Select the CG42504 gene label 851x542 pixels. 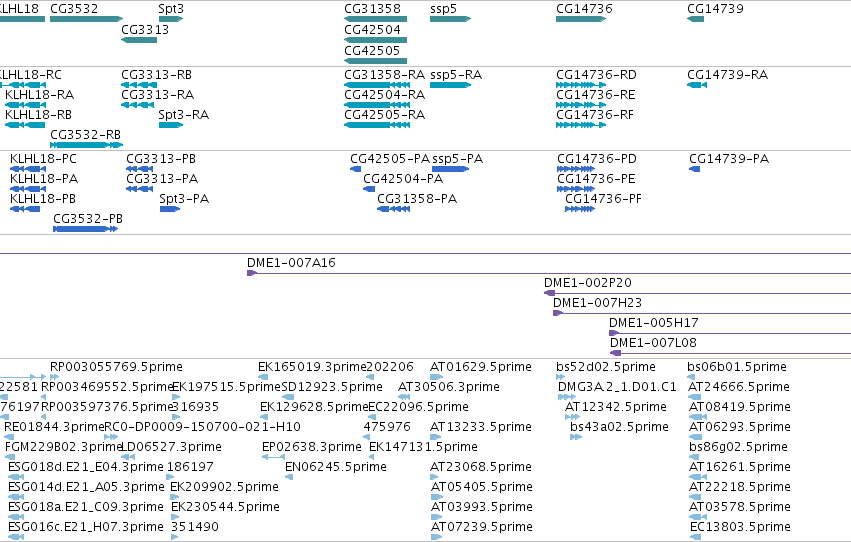(x=372, y=30)
